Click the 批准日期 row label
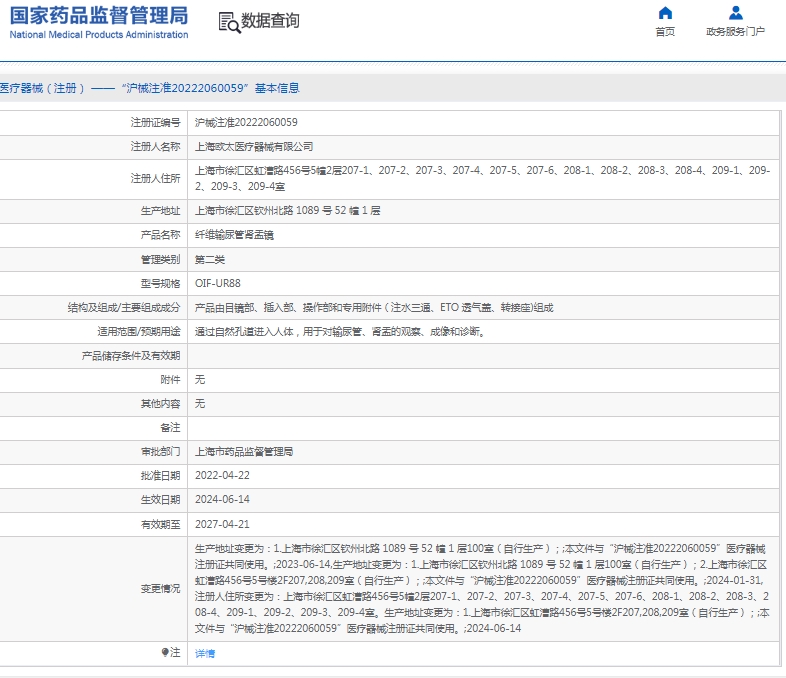The width and height of the screenshot is (786, 678). pos(160,476)
